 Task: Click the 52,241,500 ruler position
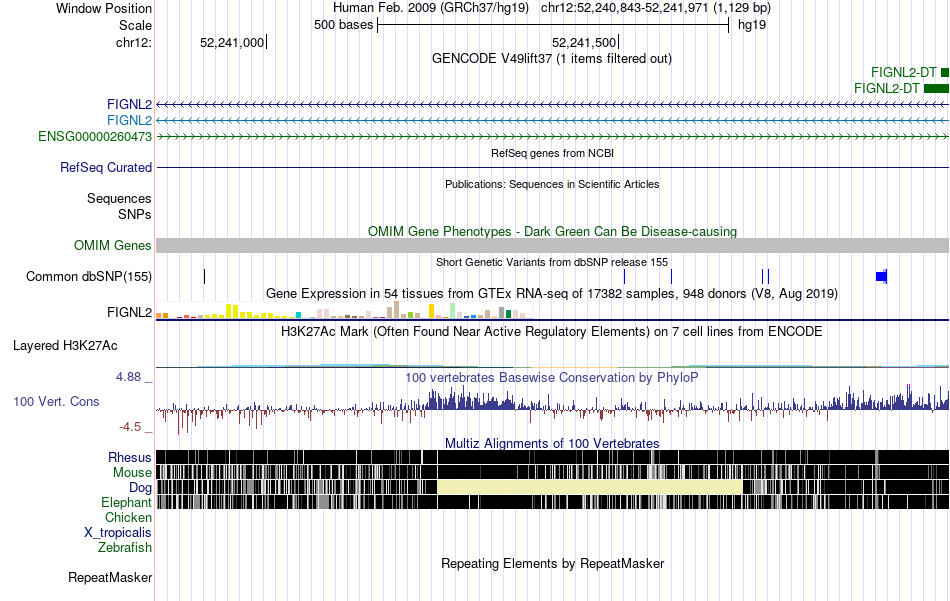click(x=584, y=42)
